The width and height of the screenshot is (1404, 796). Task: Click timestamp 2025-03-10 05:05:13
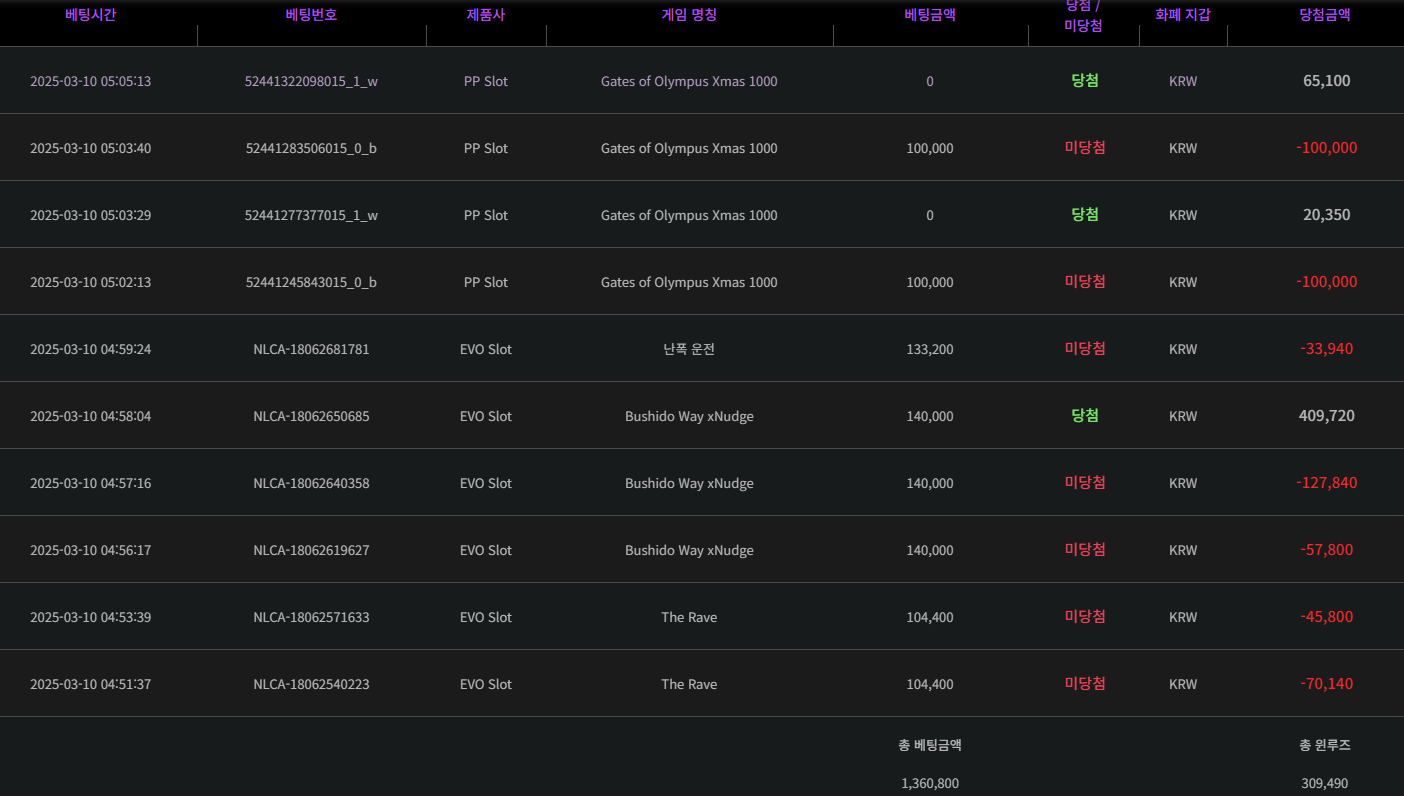point(90,81)
